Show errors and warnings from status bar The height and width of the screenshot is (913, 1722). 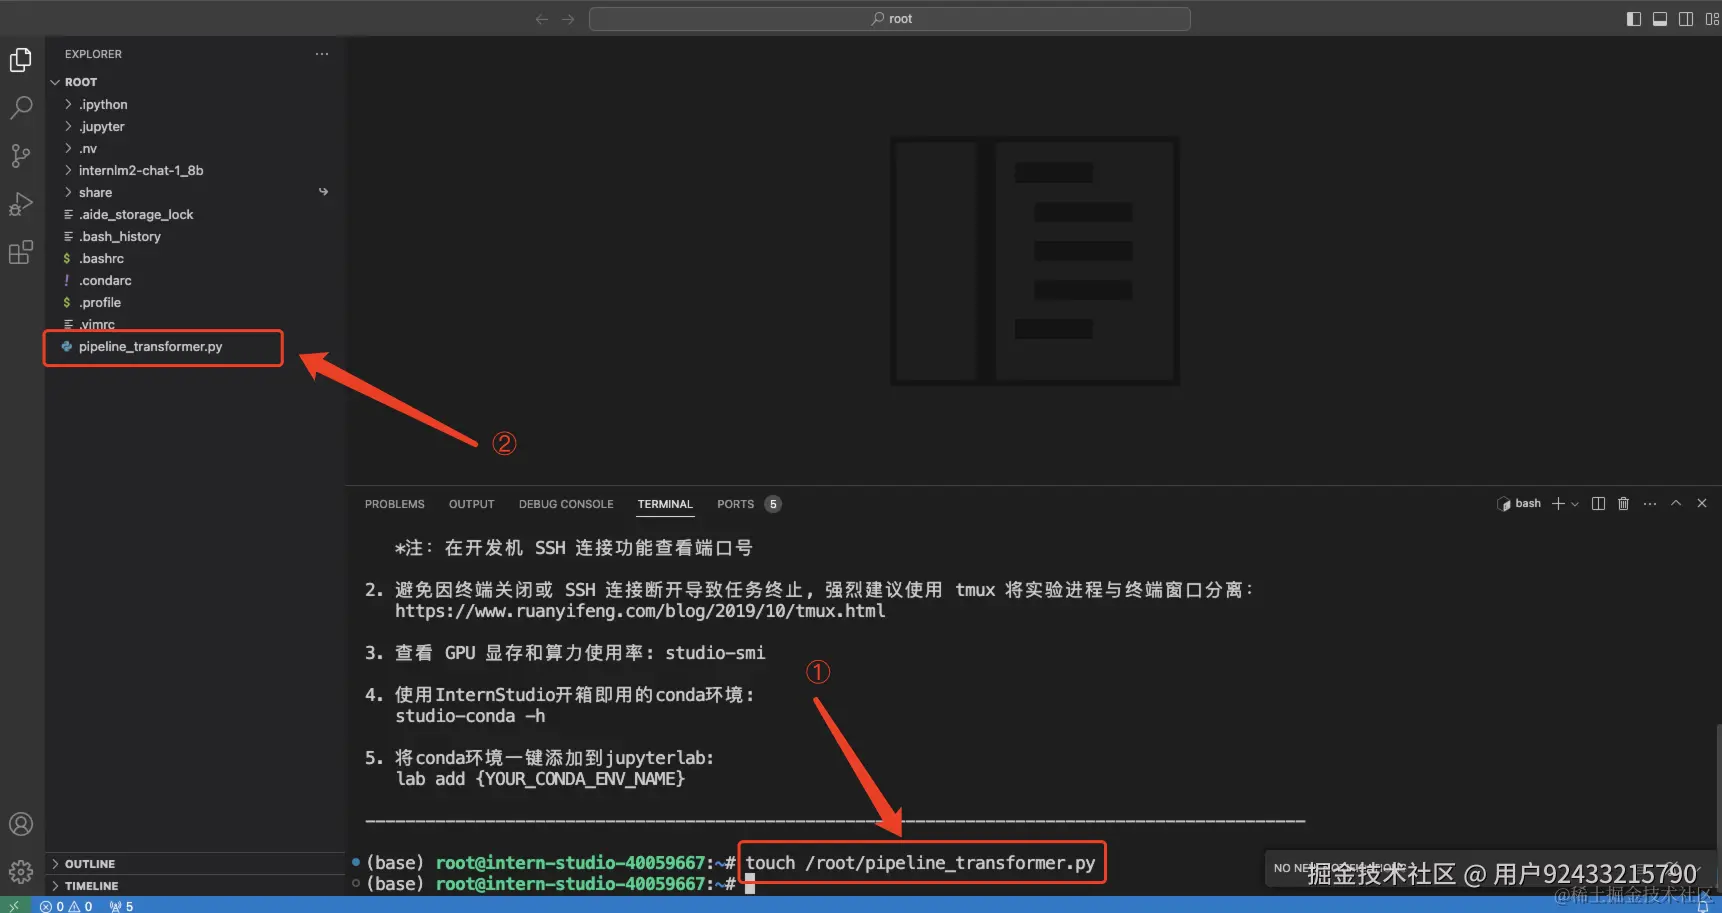(66, 906)
